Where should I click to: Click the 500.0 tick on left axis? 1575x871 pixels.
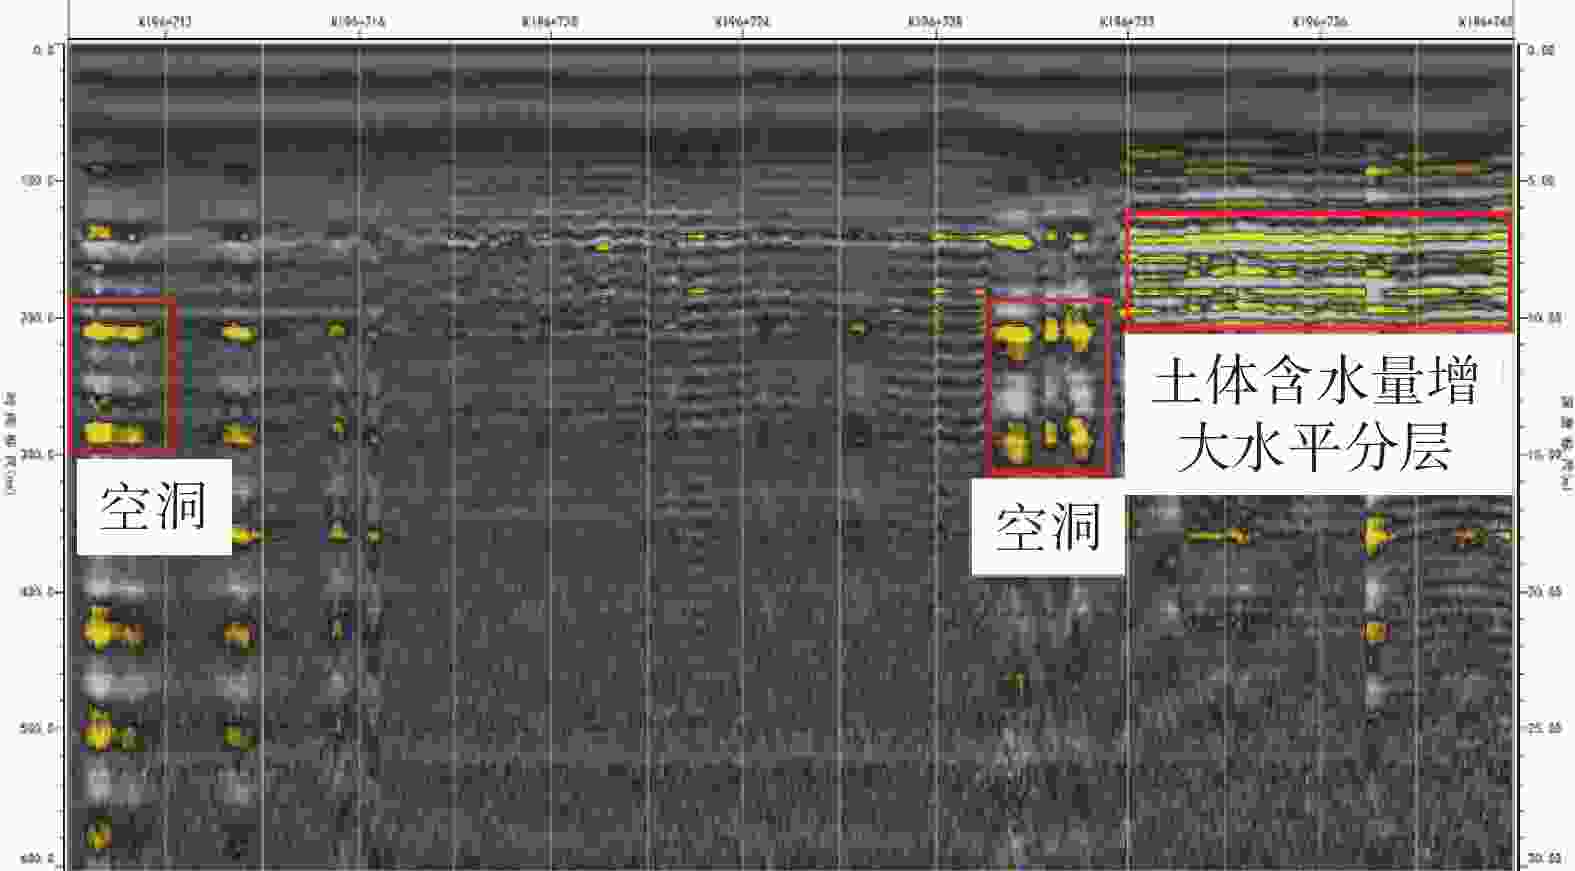[x=40, y=729]
